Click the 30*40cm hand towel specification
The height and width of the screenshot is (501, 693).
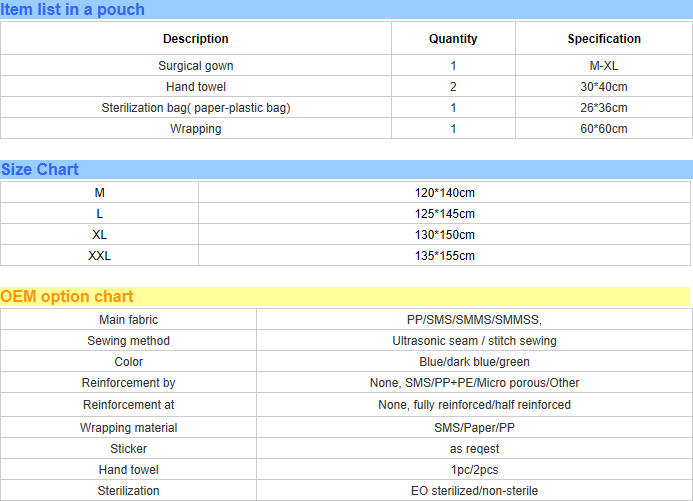point(604,87)
